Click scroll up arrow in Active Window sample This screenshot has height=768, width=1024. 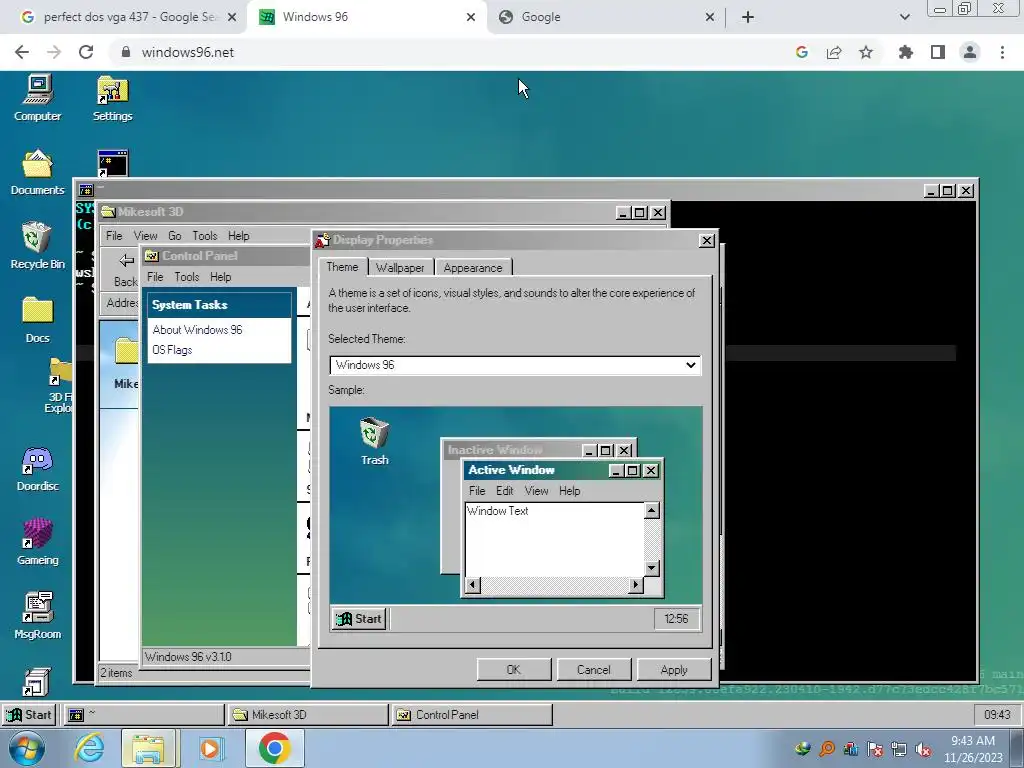point(651,510)
